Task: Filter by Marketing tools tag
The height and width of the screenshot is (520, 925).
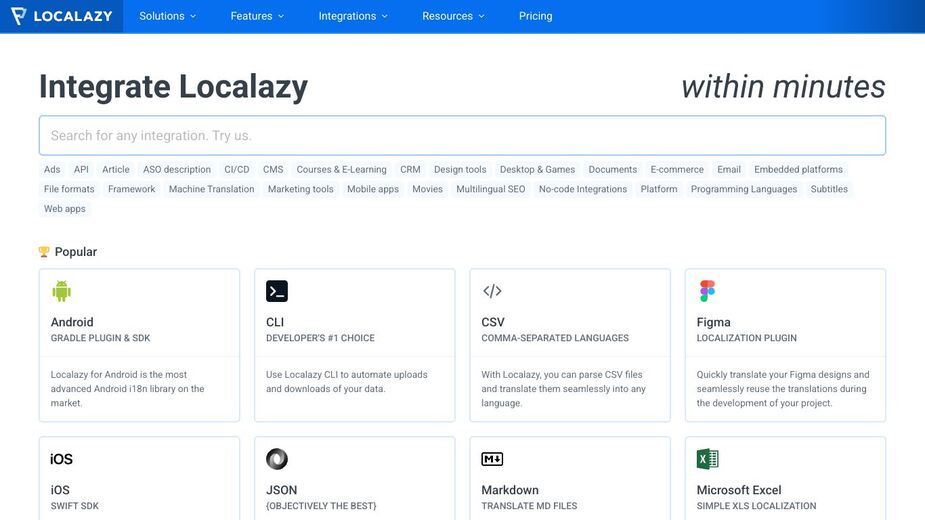Action: [301, 189]
